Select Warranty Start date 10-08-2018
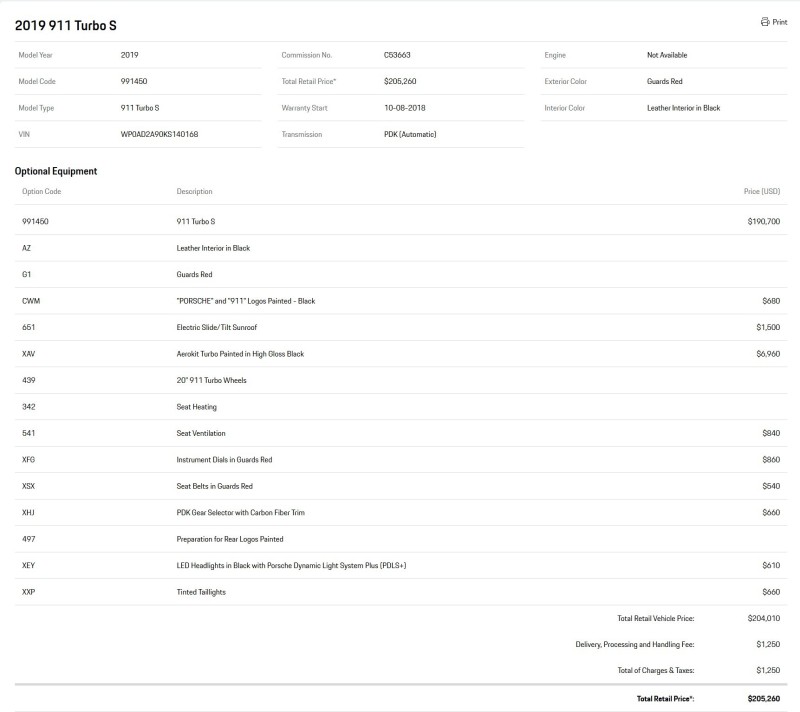Image resolution: width=800 pixels, height=712 pixels. pyautogui.click(x=405, y=108)
